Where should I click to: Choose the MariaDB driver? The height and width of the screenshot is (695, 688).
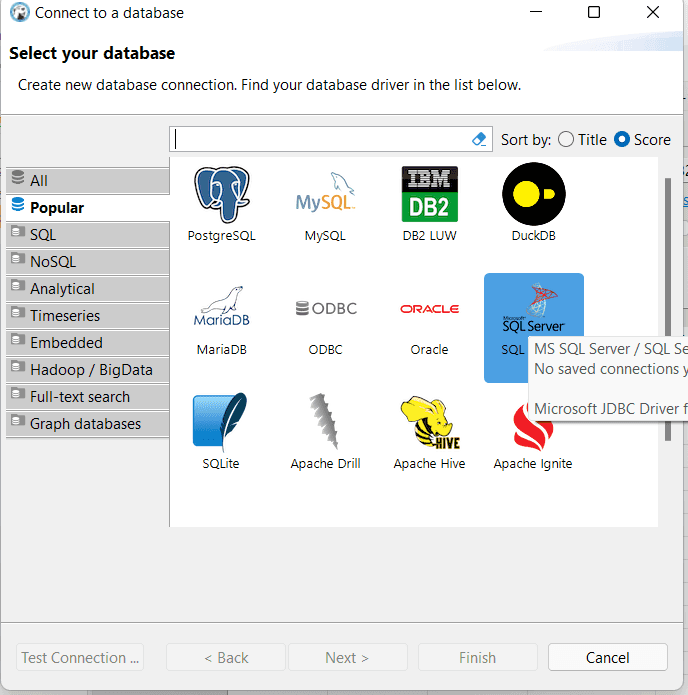[x=222, y=320]
